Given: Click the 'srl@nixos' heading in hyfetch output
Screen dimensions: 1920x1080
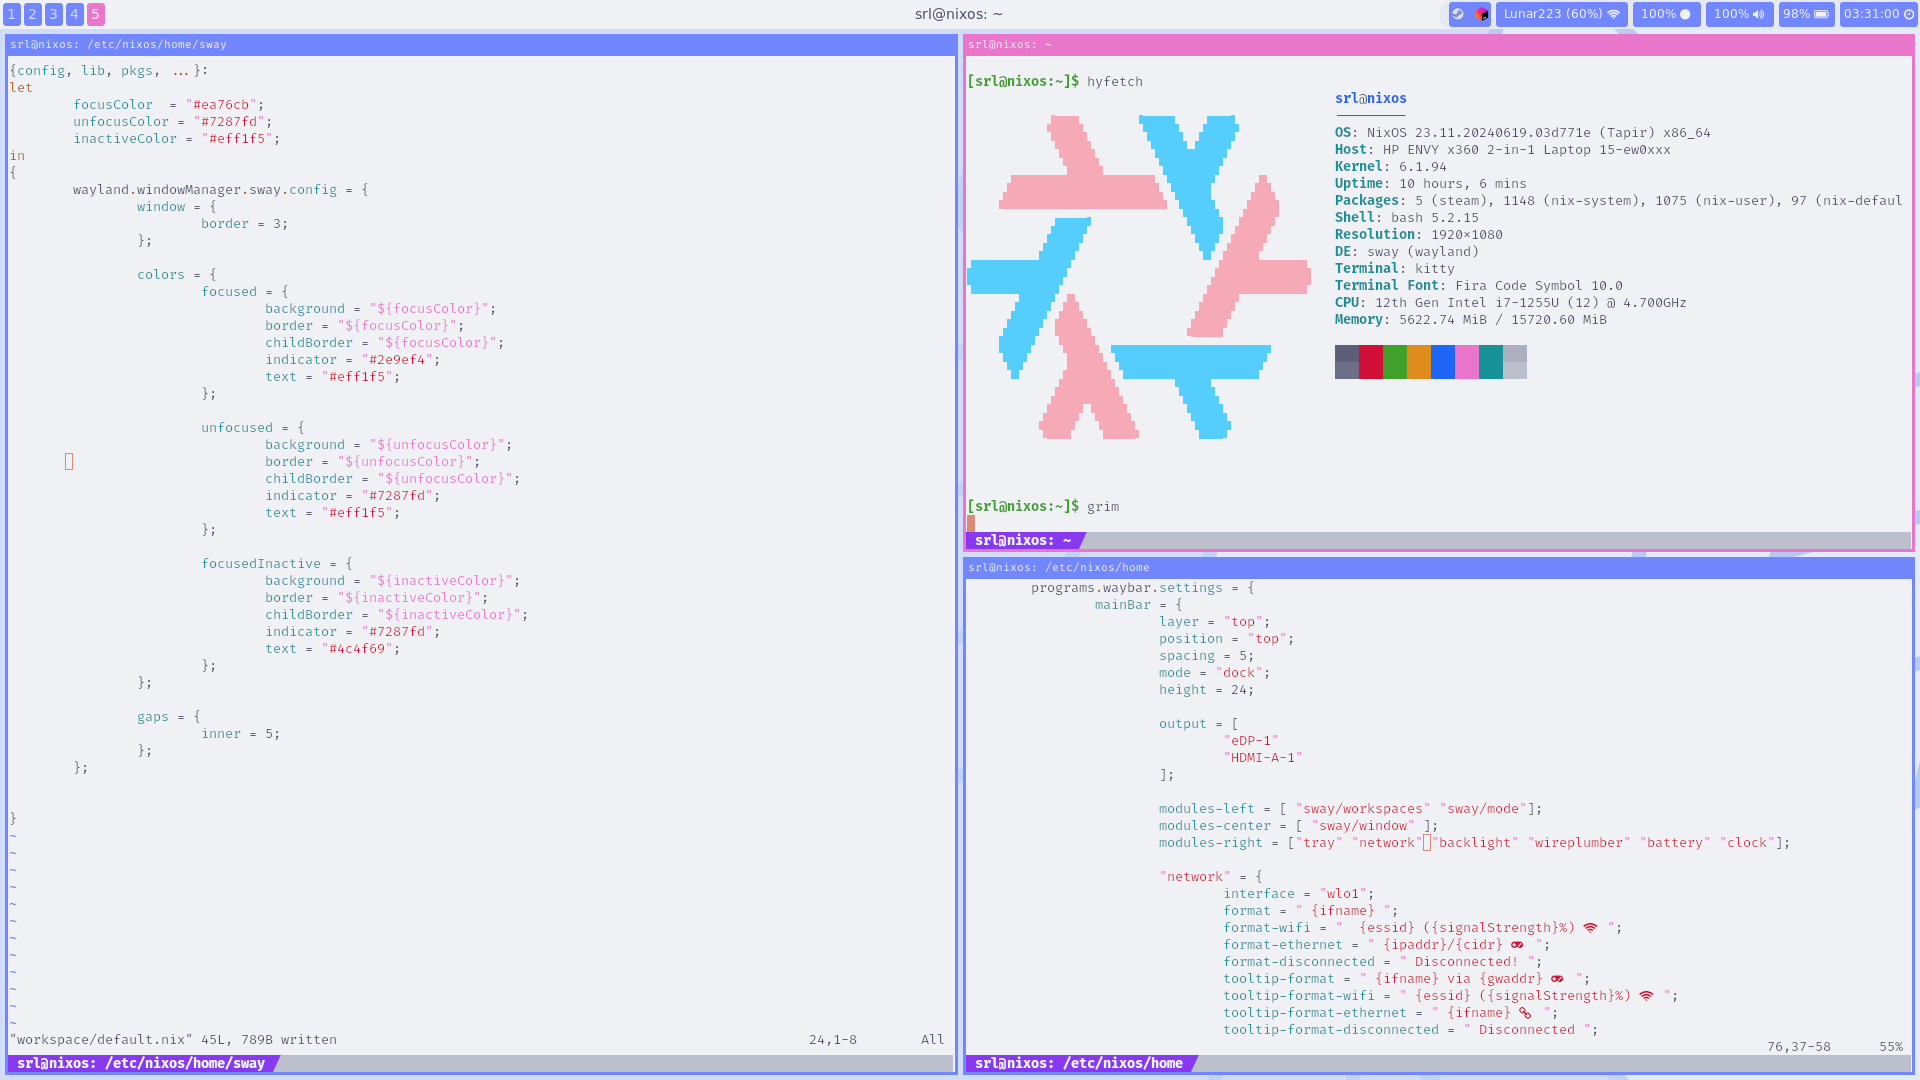Looking at the screenshot, I should point(1371,98).
